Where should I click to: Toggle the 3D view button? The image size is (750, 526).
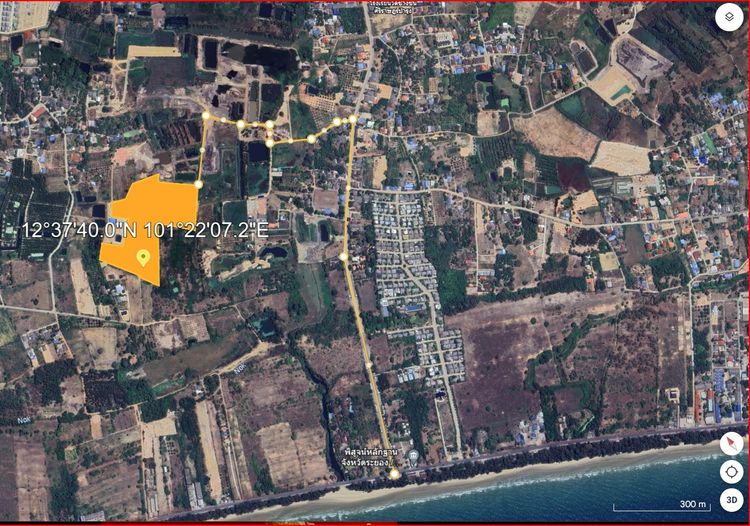pyautogui.click(x=731, y=500)
